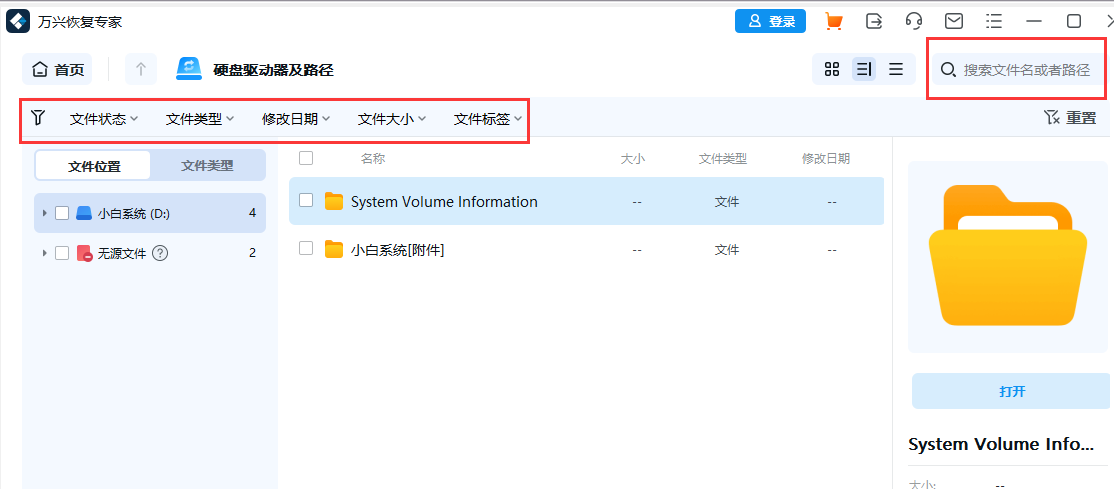Click the 登录 login button
Image resolution: width=1114 pixels, height=489 pixels.
pos(770,21)
